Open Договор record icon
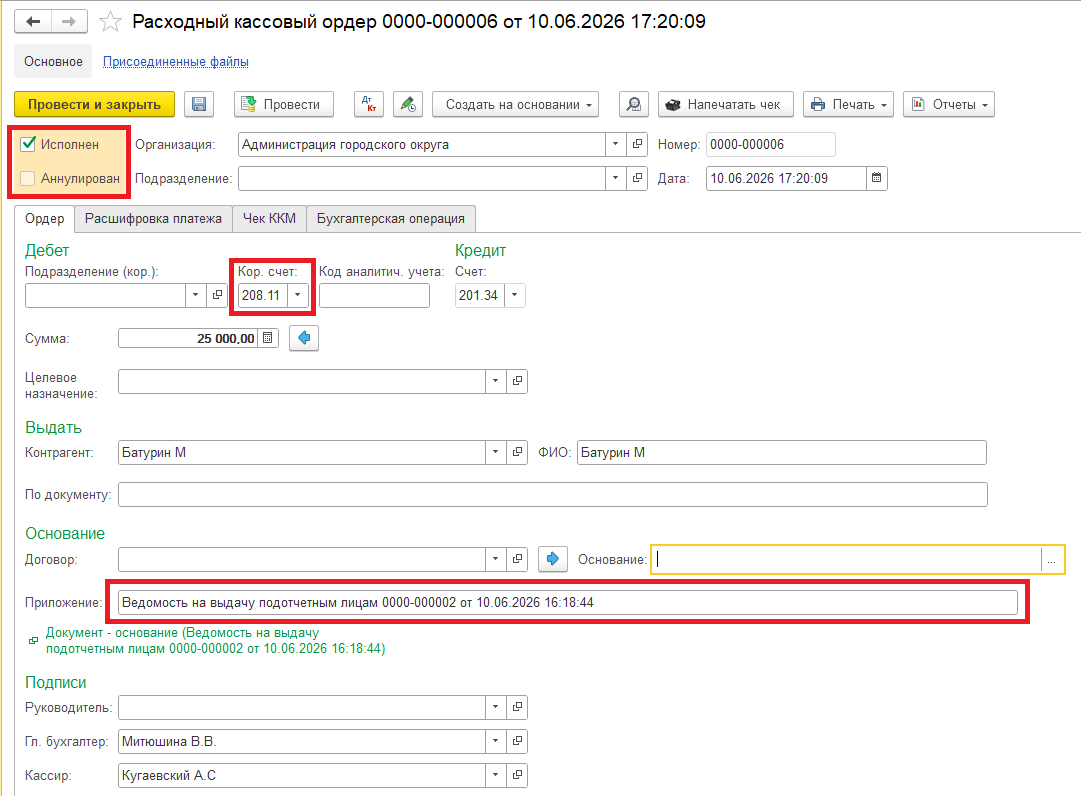The height and width of the screenshot is (796, 1081). coord(517,559)
